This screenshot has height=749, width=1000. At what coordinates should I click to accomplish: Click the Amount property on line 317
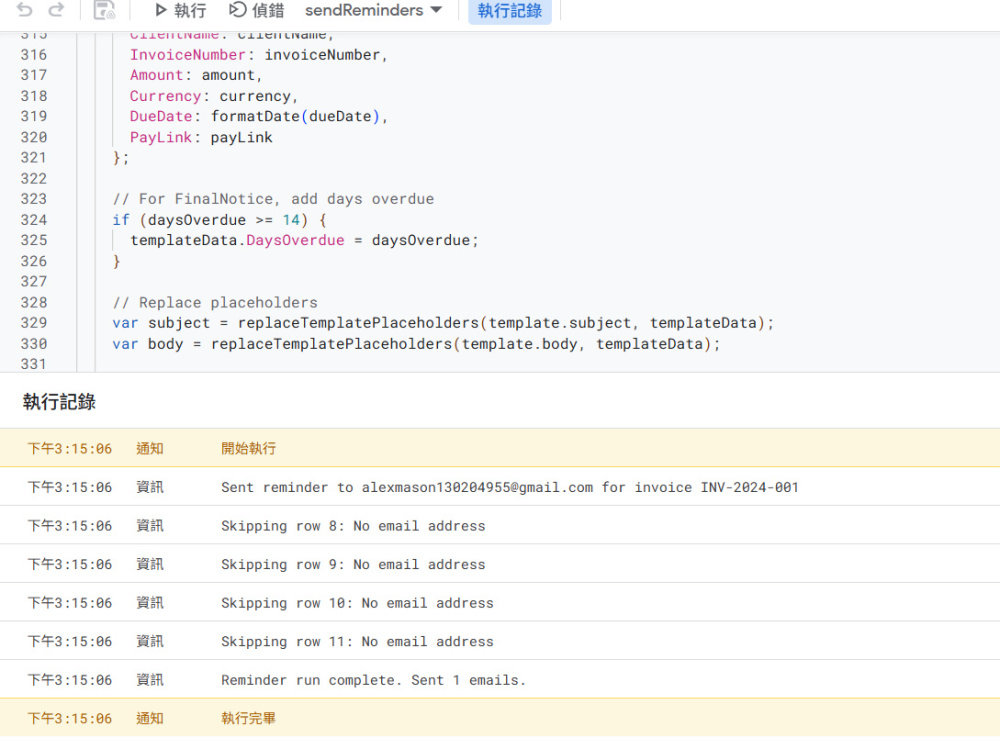pos(156,75)
